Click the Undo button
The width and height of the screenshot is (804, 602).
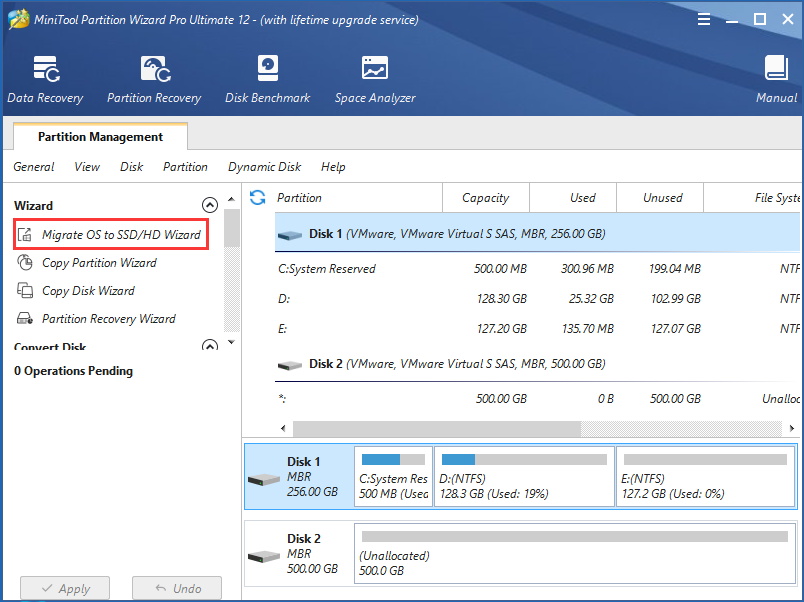tap(177, 588)
